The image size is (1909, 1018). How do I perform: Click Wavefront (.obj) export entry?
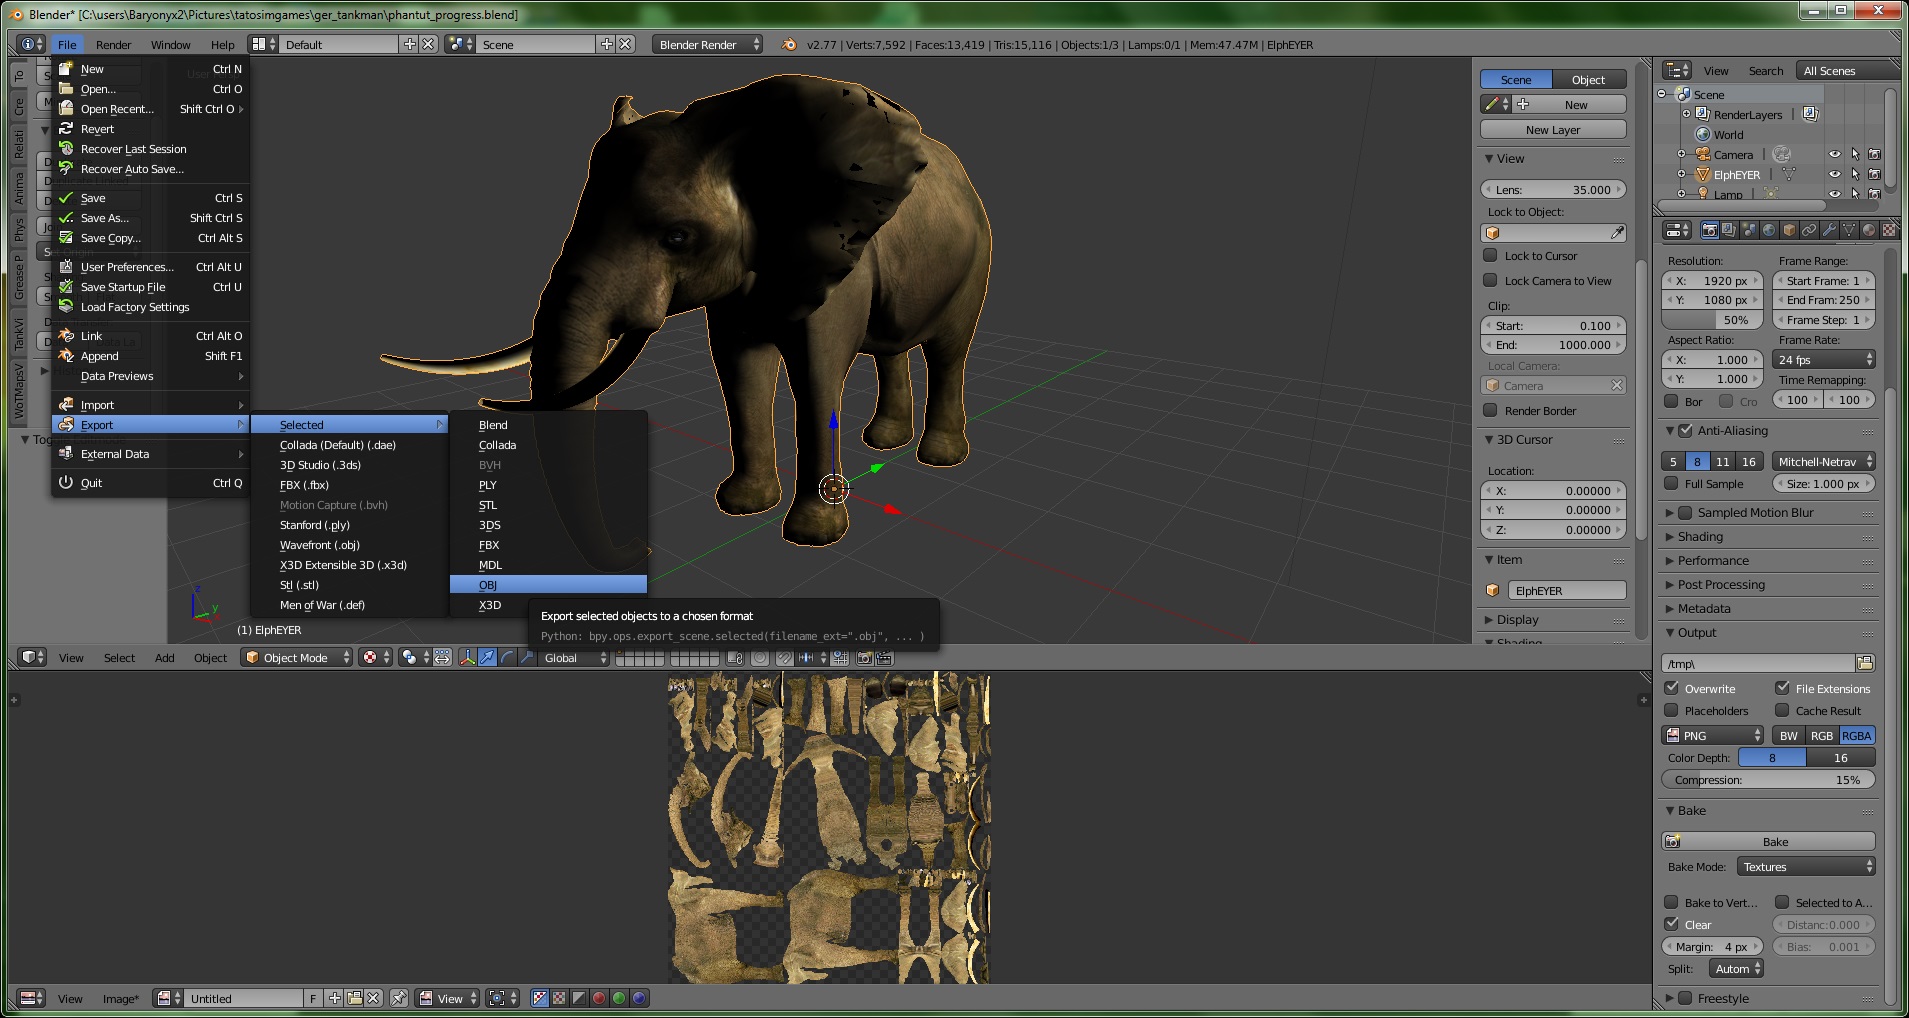click(319, 545)
